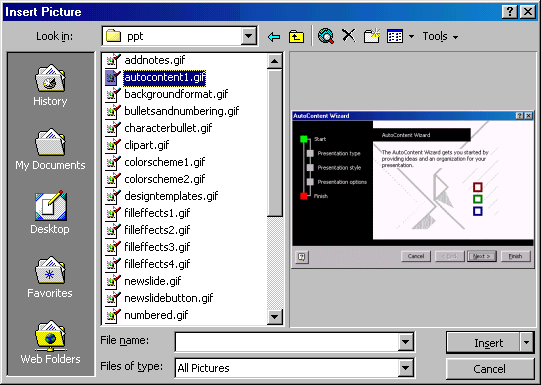The image size is (541, 385).
Task: Open Web Folders in the places bar
Action: [50, 342]
